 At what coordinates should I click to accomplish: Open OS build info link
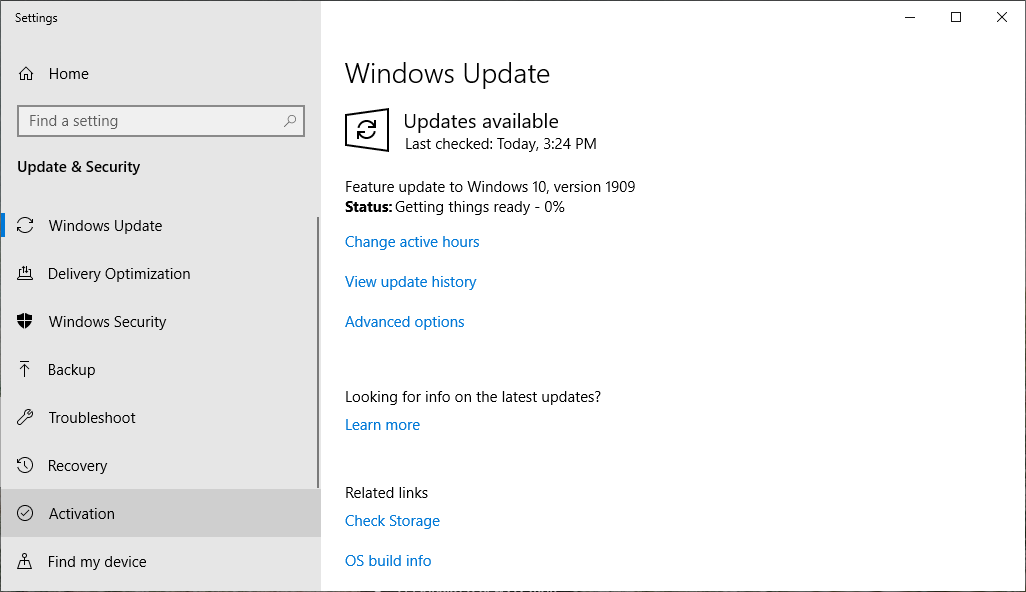point(388,561)
